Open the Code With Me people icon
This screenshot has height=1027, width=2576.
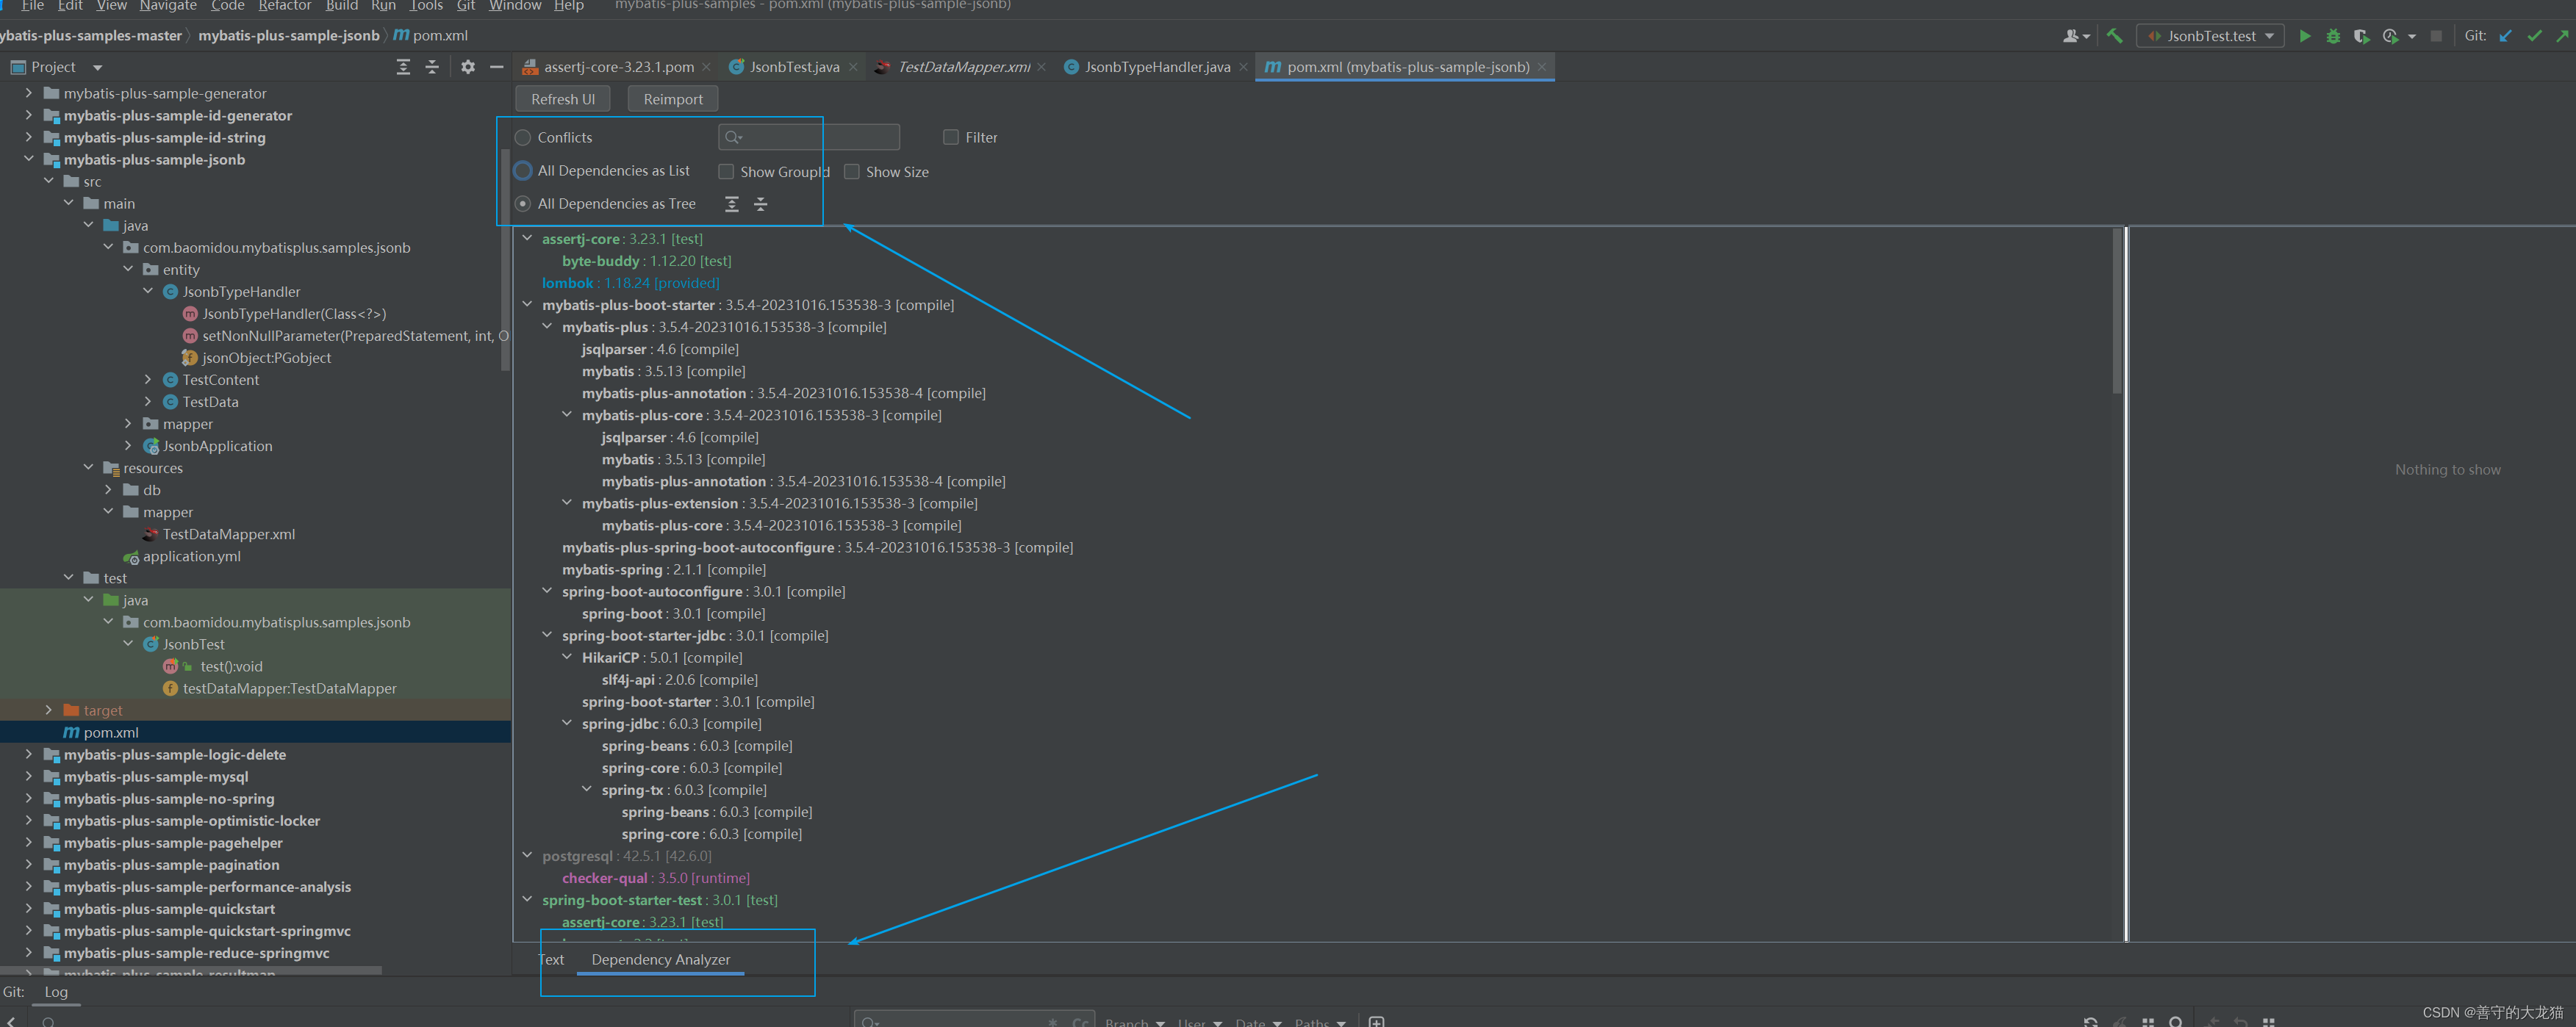coord(2072,36)
